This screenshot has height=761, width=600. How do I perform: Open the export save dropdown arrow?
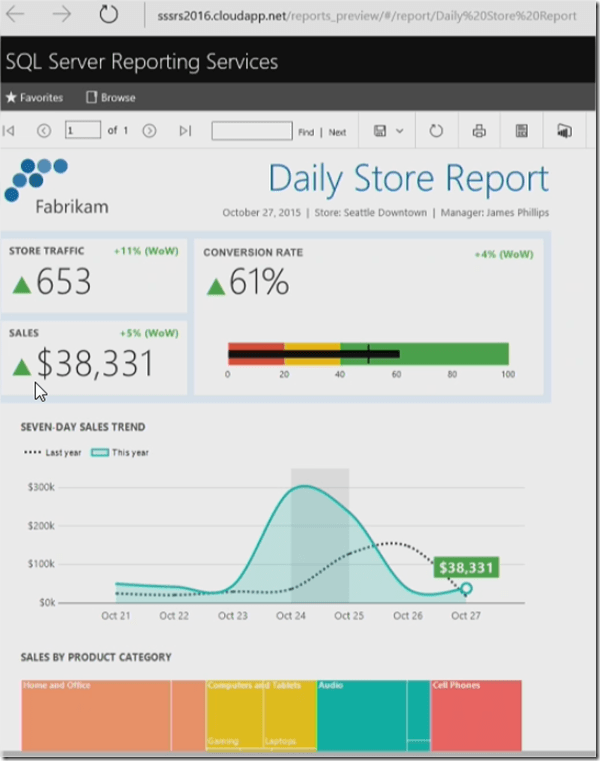[400, 131]
